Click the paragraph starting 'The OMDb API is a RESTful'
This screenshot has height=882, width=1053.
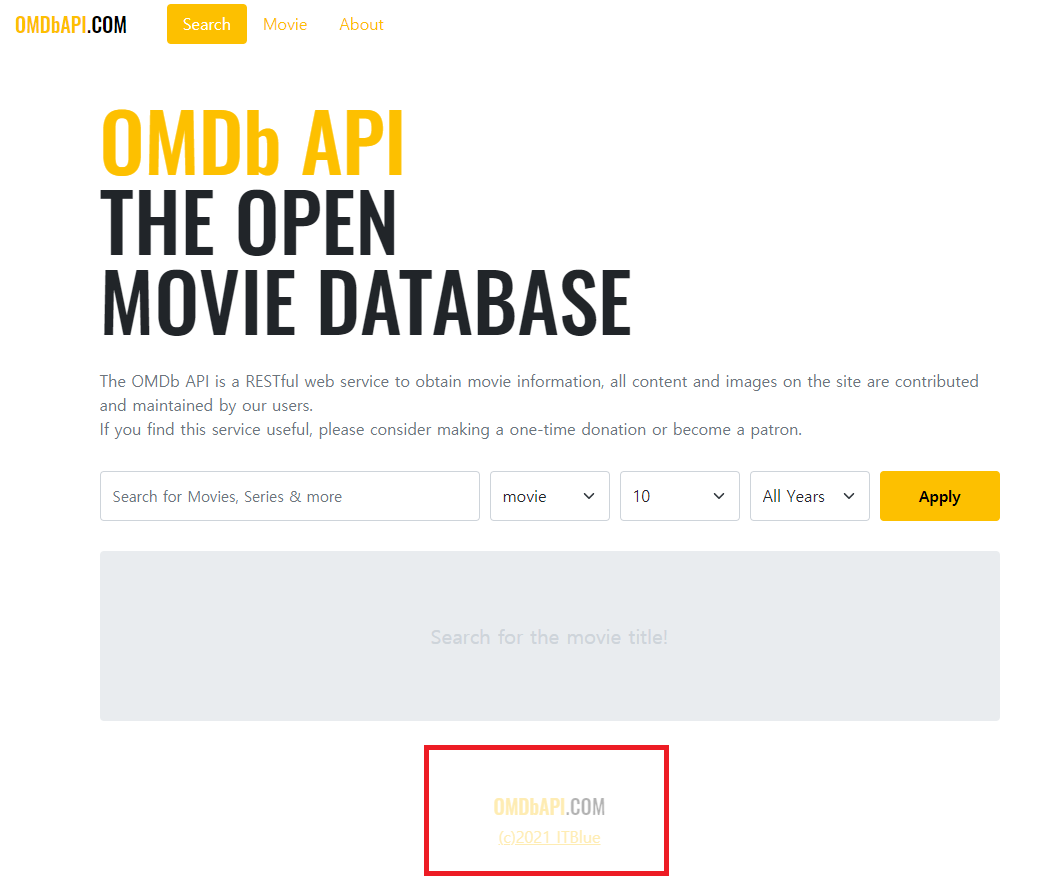point(539,393)
